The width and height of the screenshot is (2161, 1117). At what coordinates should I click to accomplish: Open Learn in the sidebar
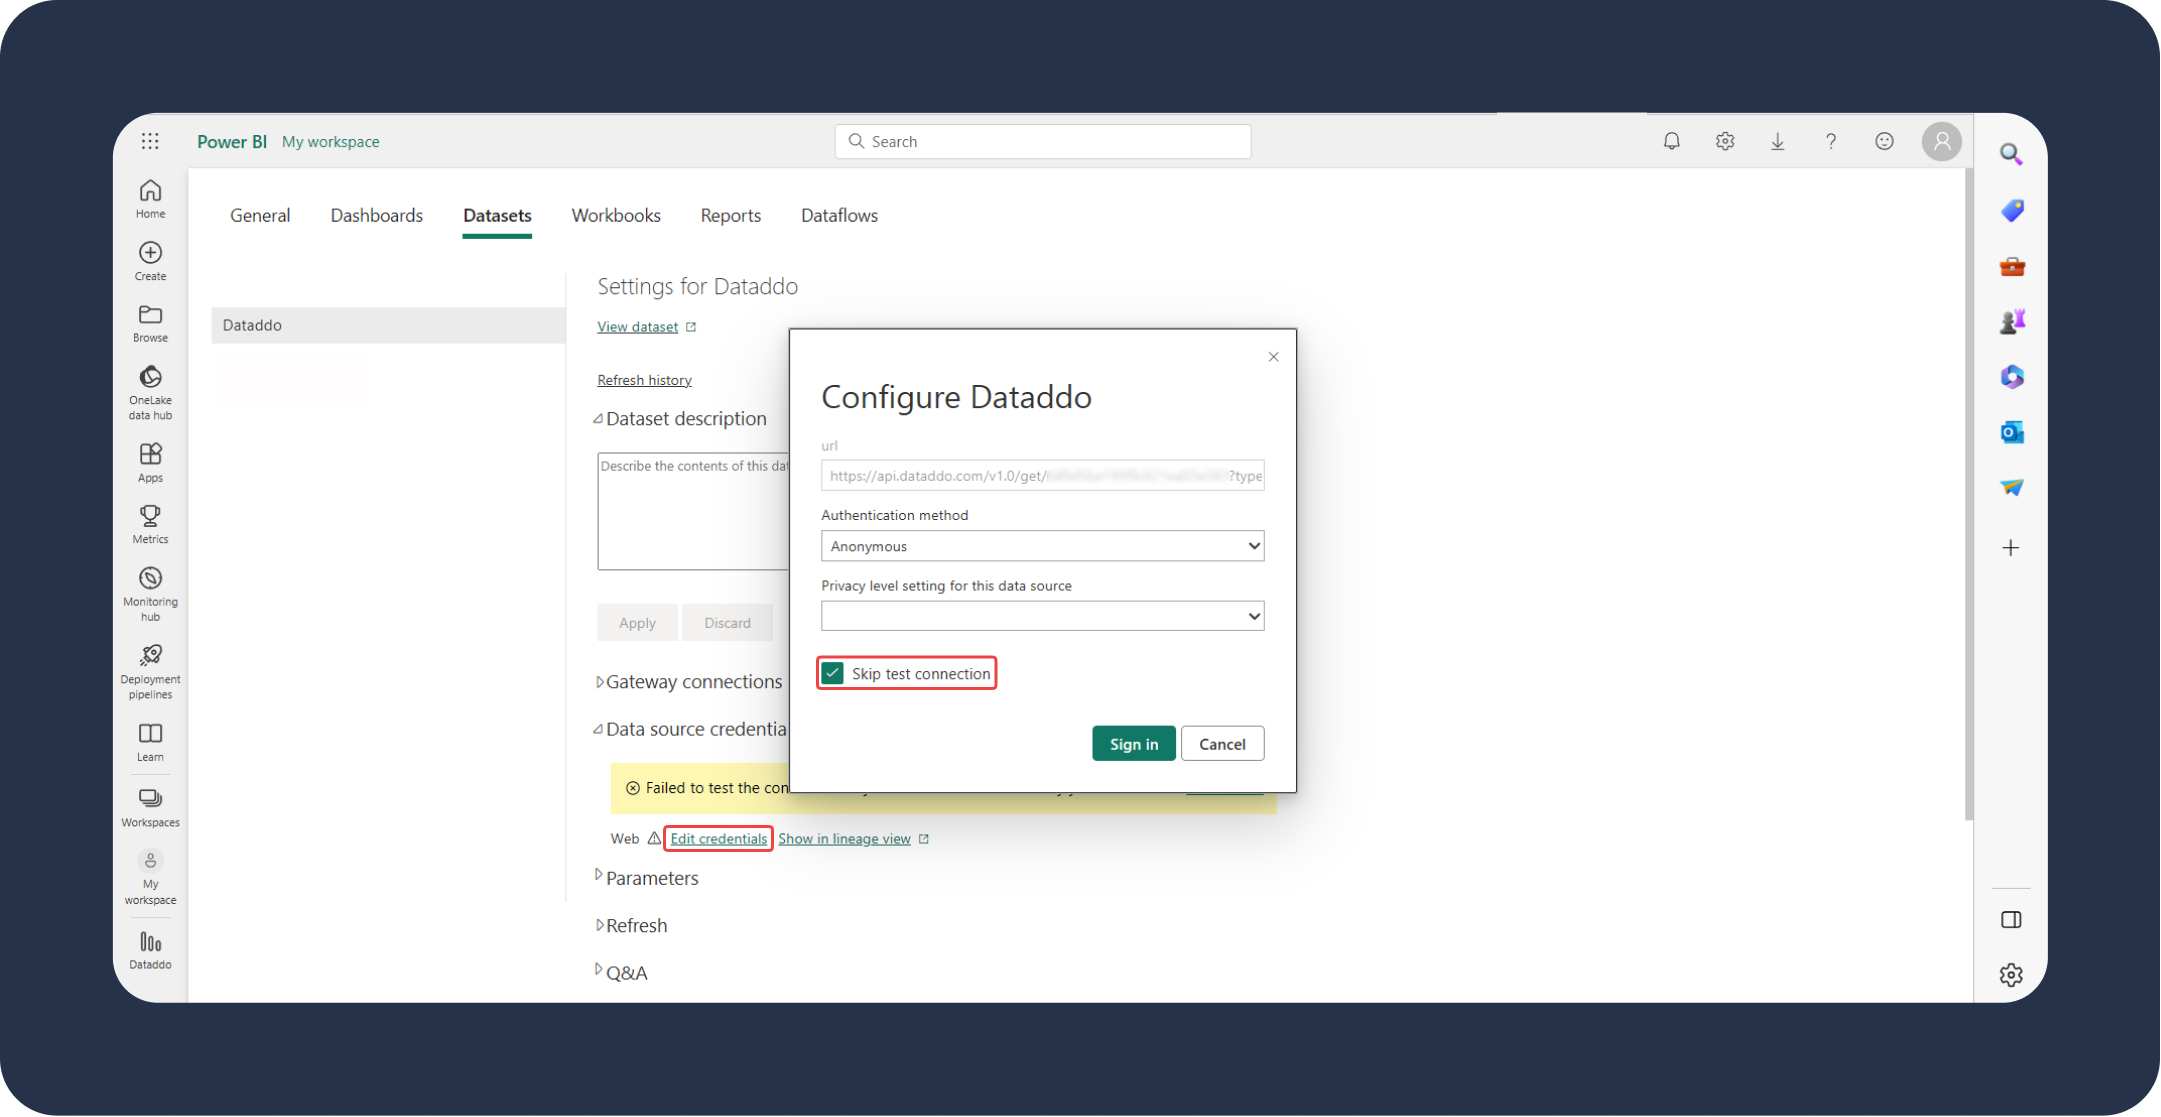pyautogui.click(x=150, y=742)
